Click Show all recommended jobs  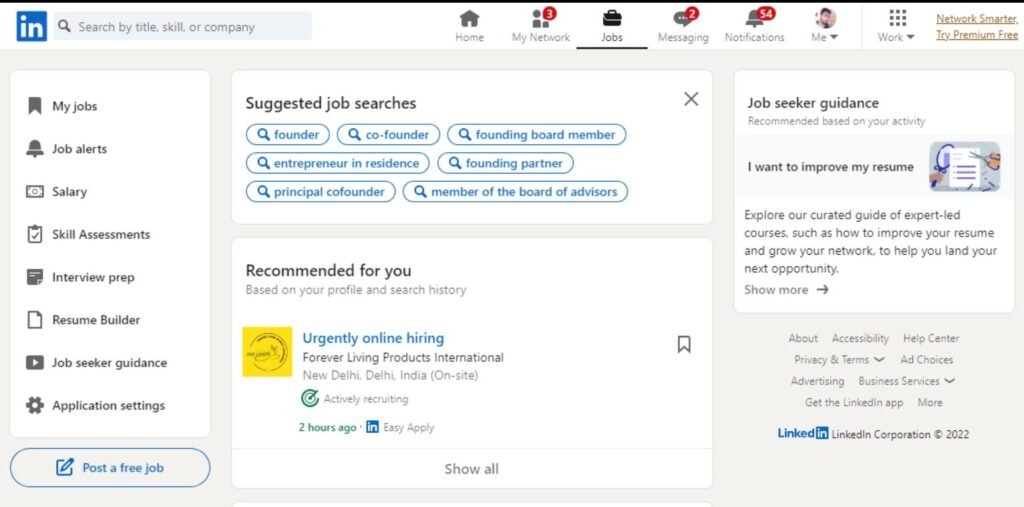tap(472, 468)
